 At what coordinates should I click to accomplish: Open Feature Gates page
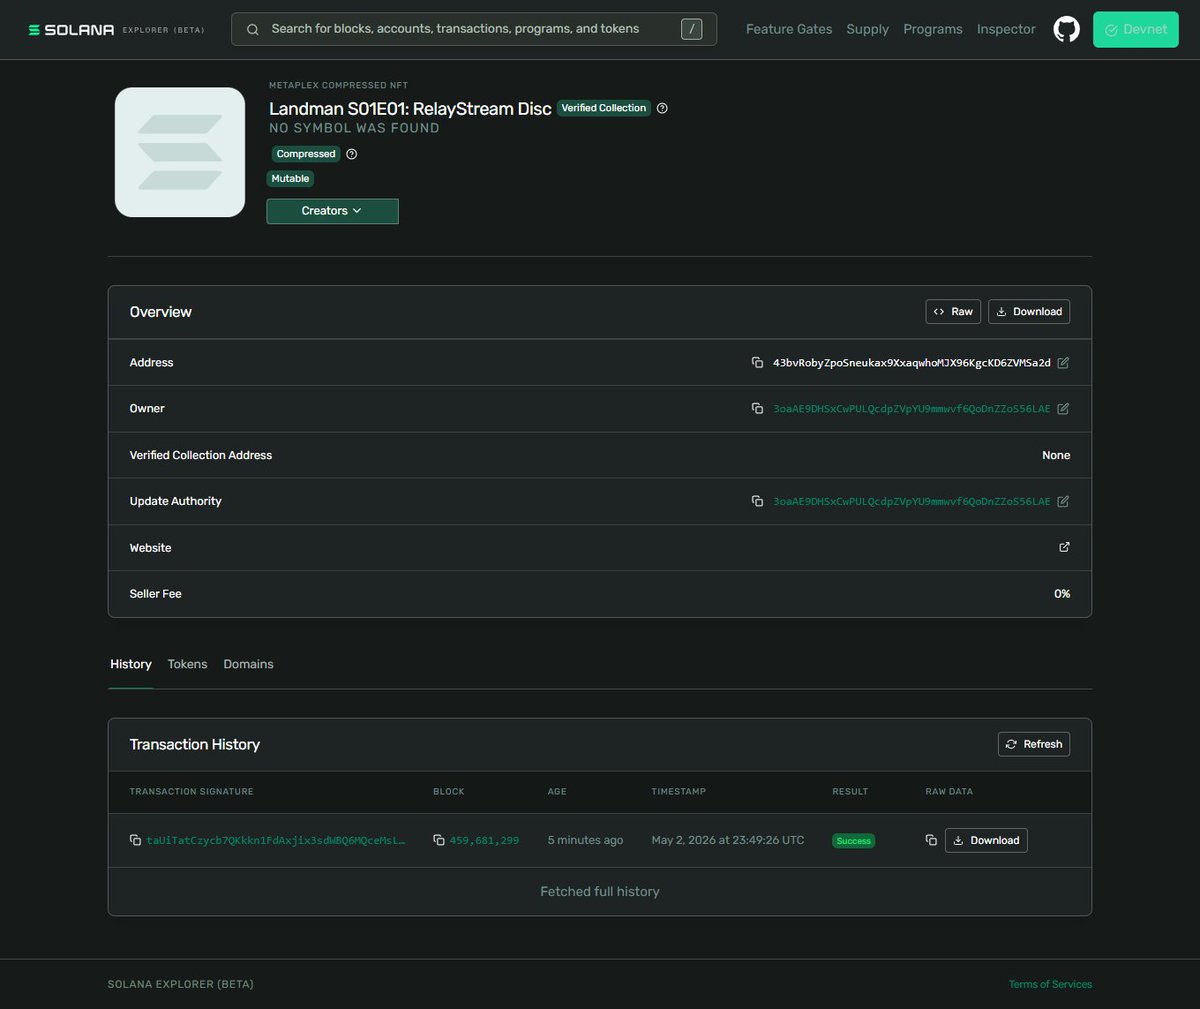pos(789,29)
